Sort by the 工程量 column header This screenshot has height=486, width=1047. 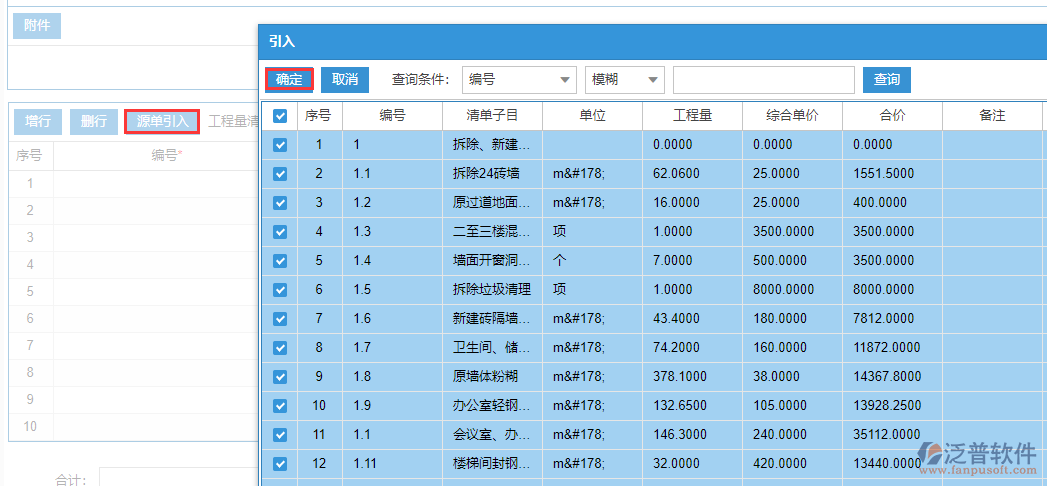point(692,116)
